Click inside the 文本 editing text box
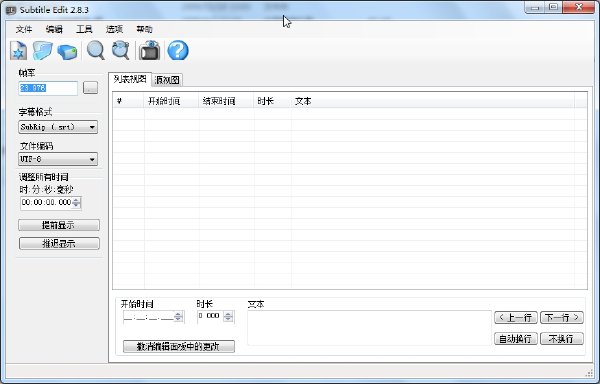Screen dimensions: 600x384 click(x=369, y=328)
